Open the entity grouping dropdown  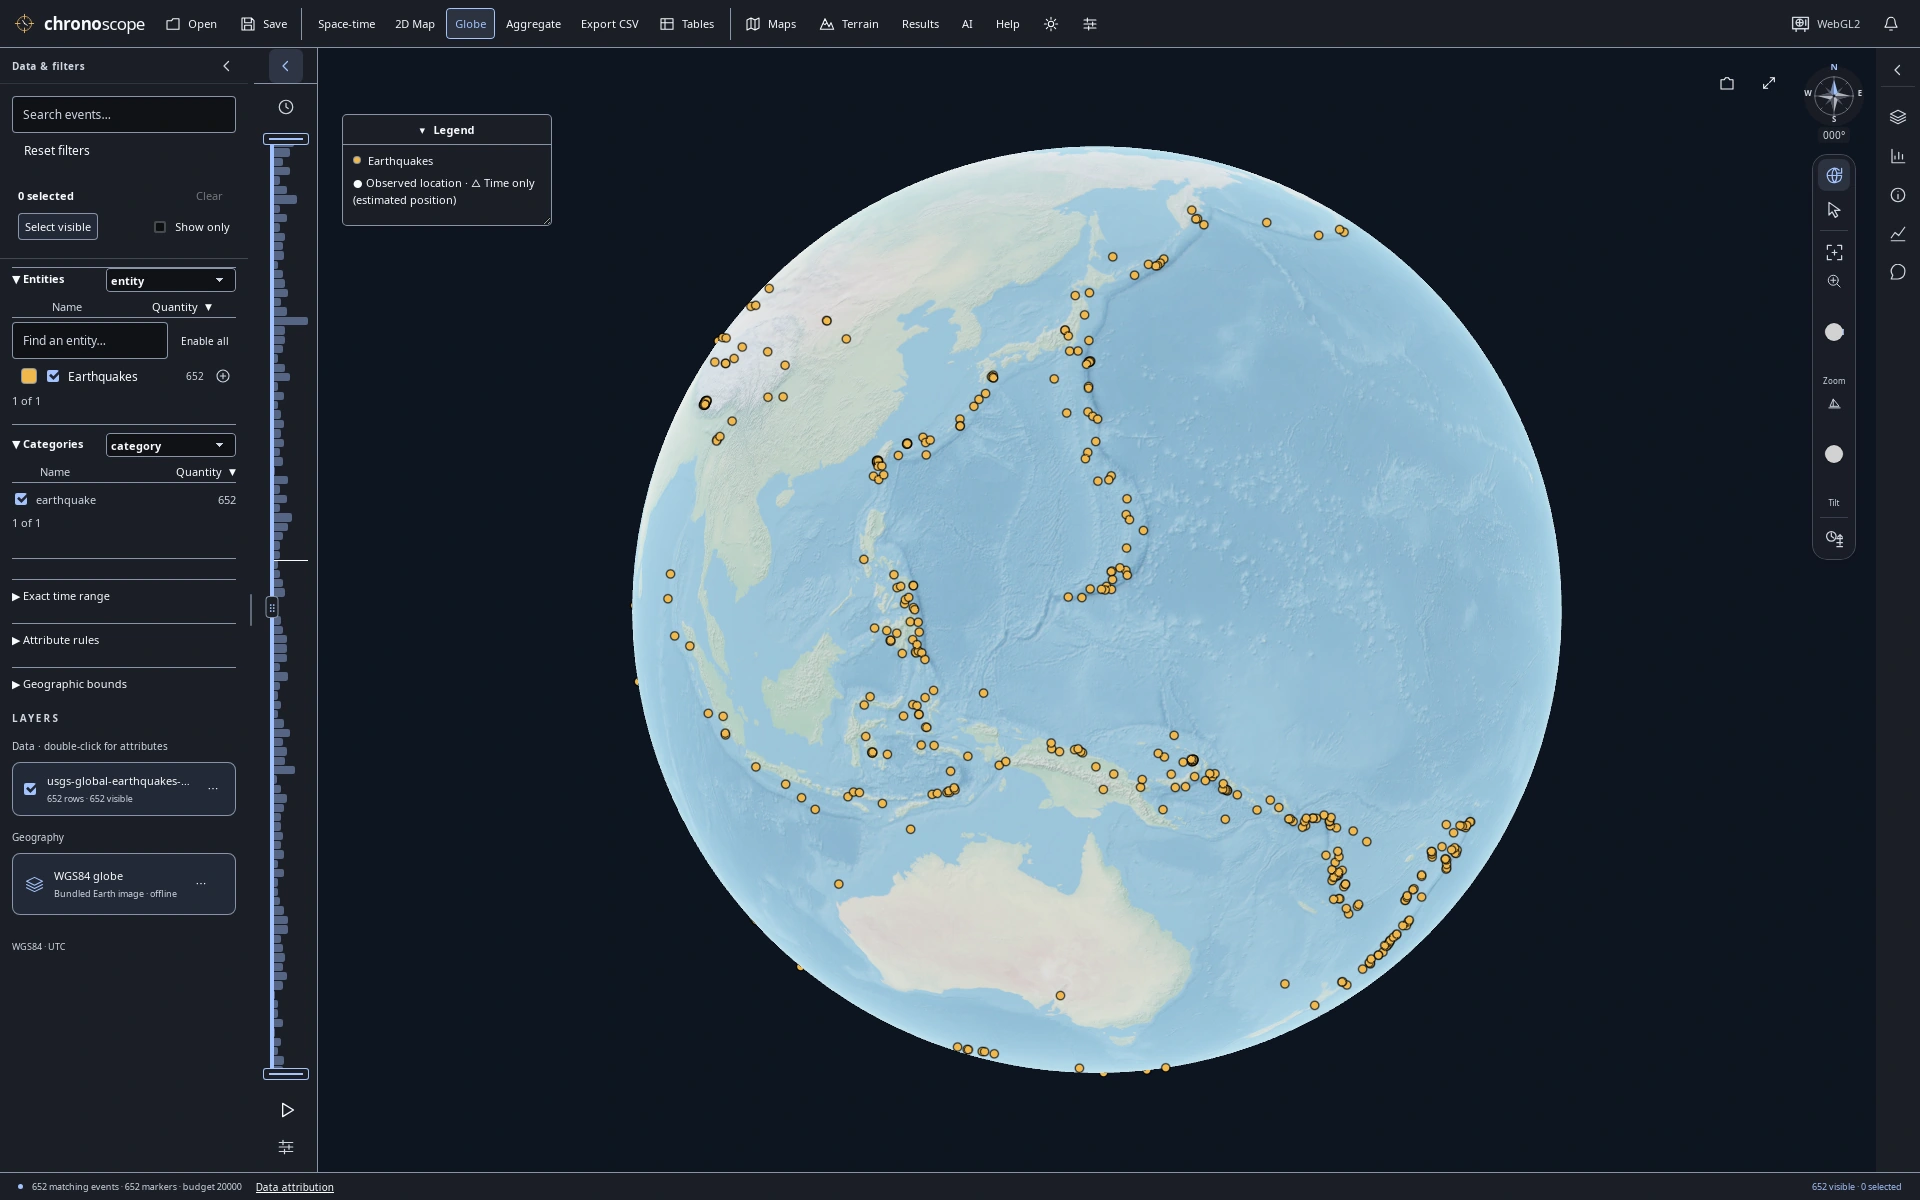click(x=170, y=280)
